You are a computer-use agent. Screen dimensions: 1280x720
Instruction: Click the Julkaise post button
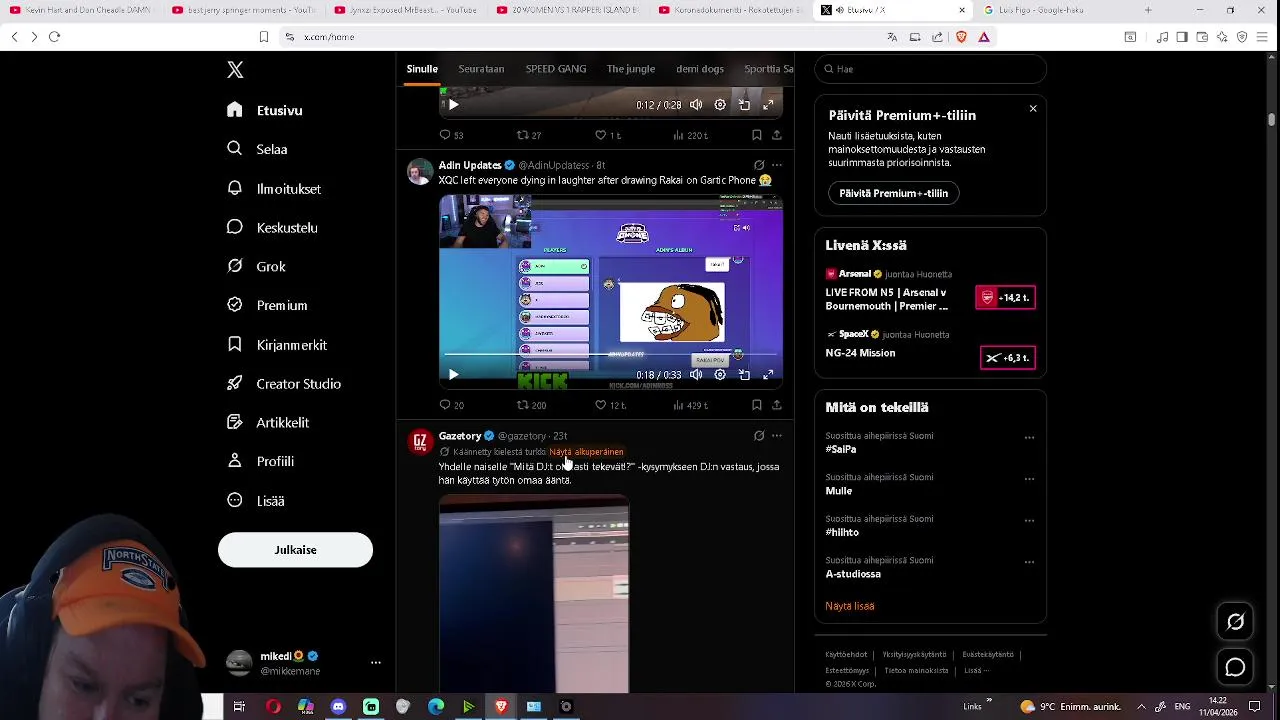point(295,550)
